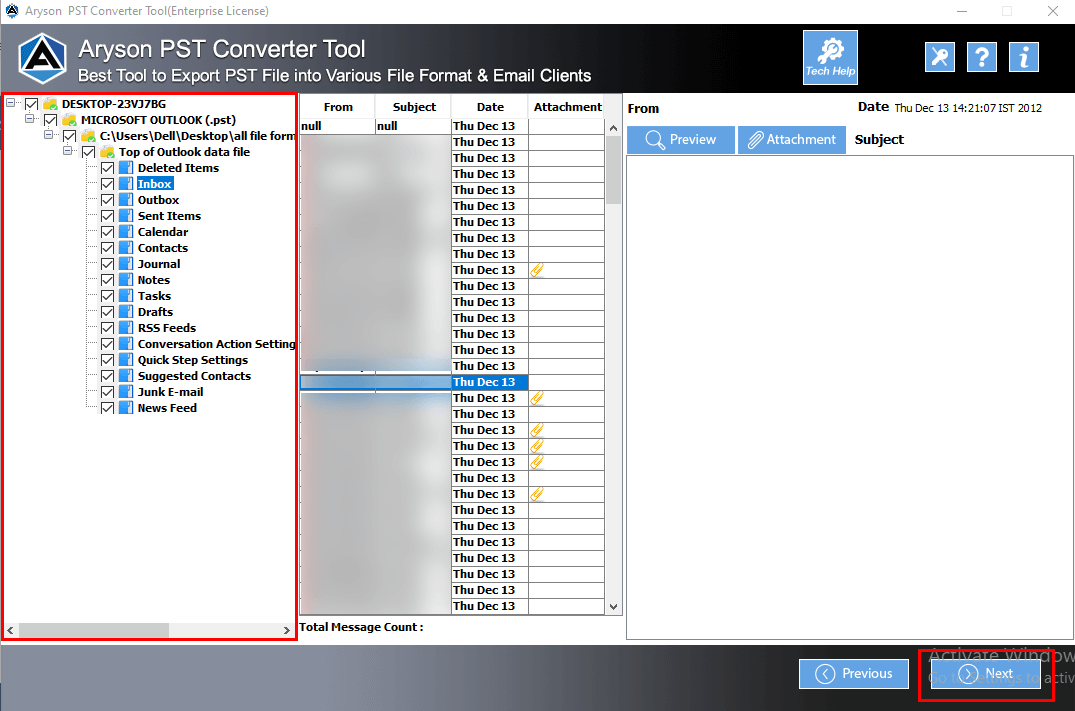Image resolution: width=1075 pixels, height=711 pixels.
Task: Click message list scroll up arrow
Action: 614,128
